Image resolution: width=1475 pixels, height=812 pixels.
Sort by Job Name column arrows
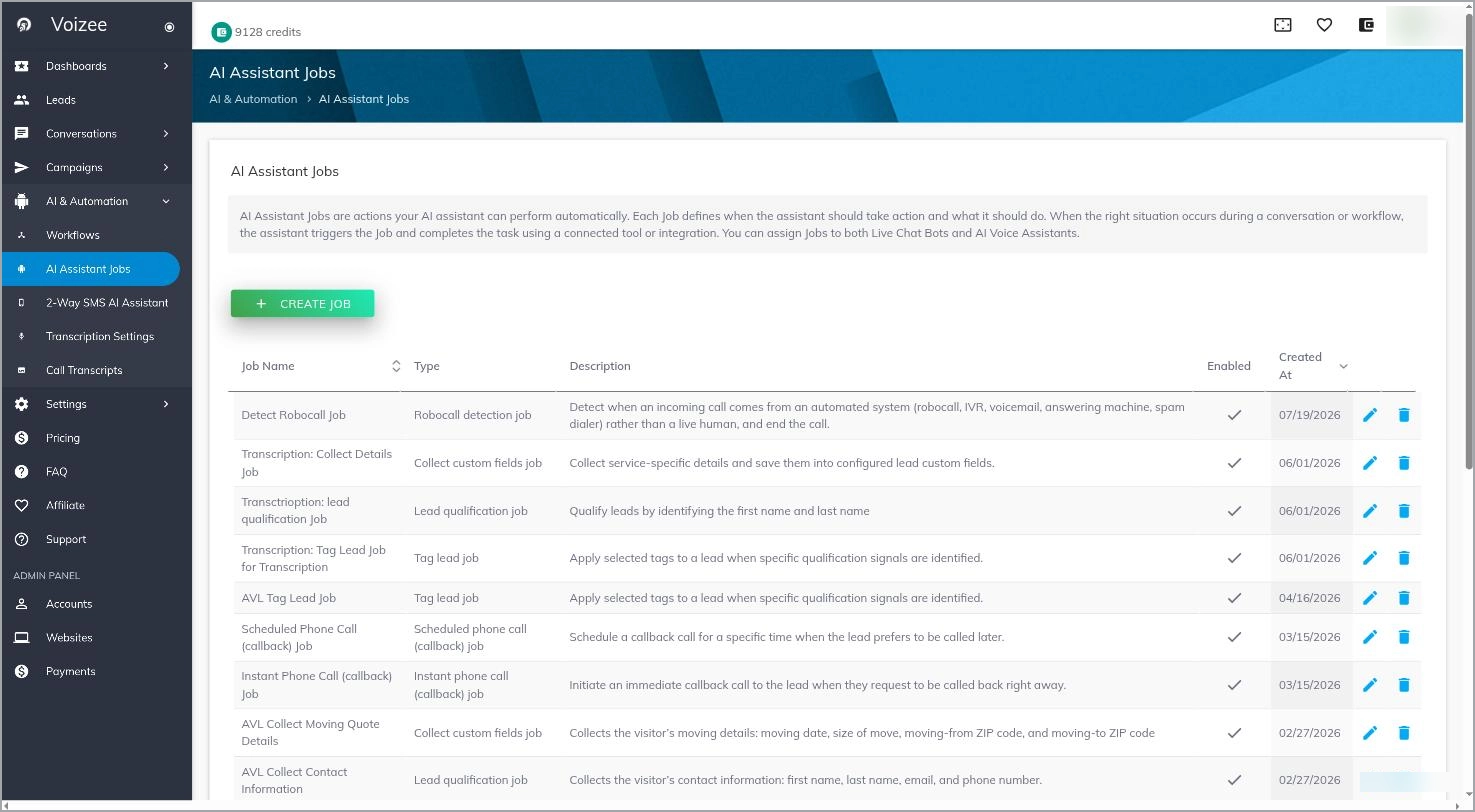point(396,366)
